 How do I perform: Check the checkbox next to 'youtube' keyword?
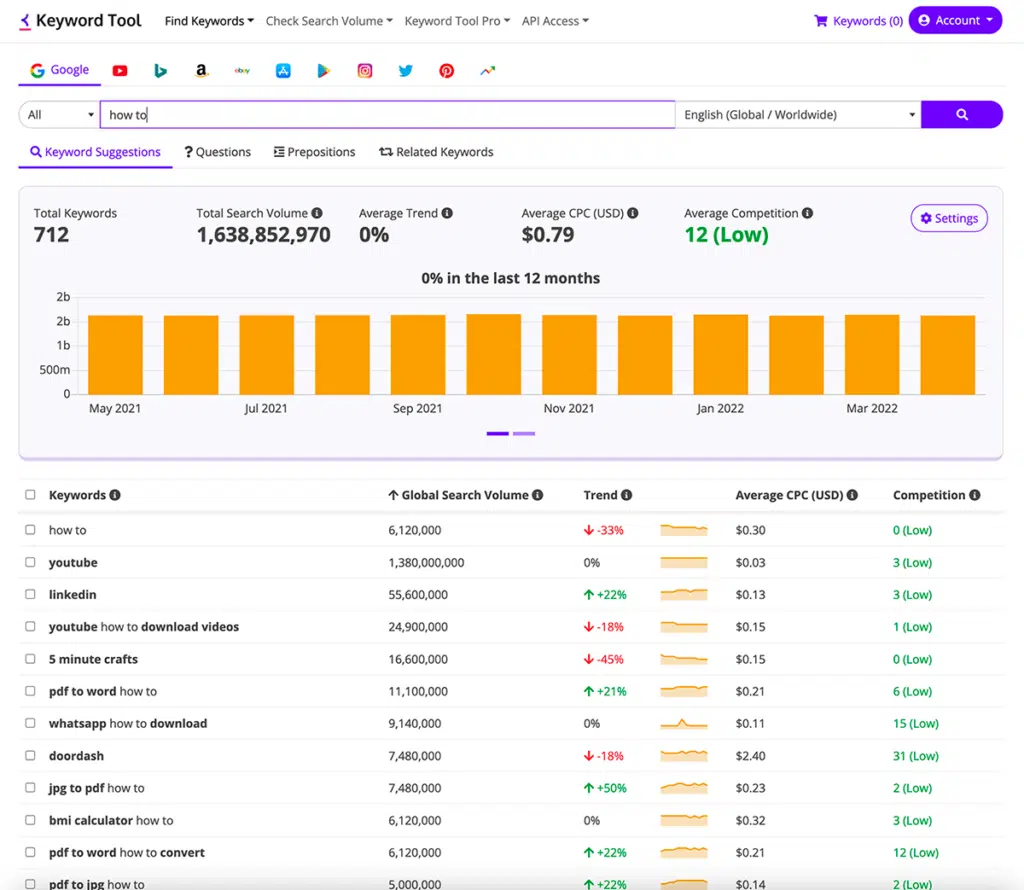(x=30, y=562)
